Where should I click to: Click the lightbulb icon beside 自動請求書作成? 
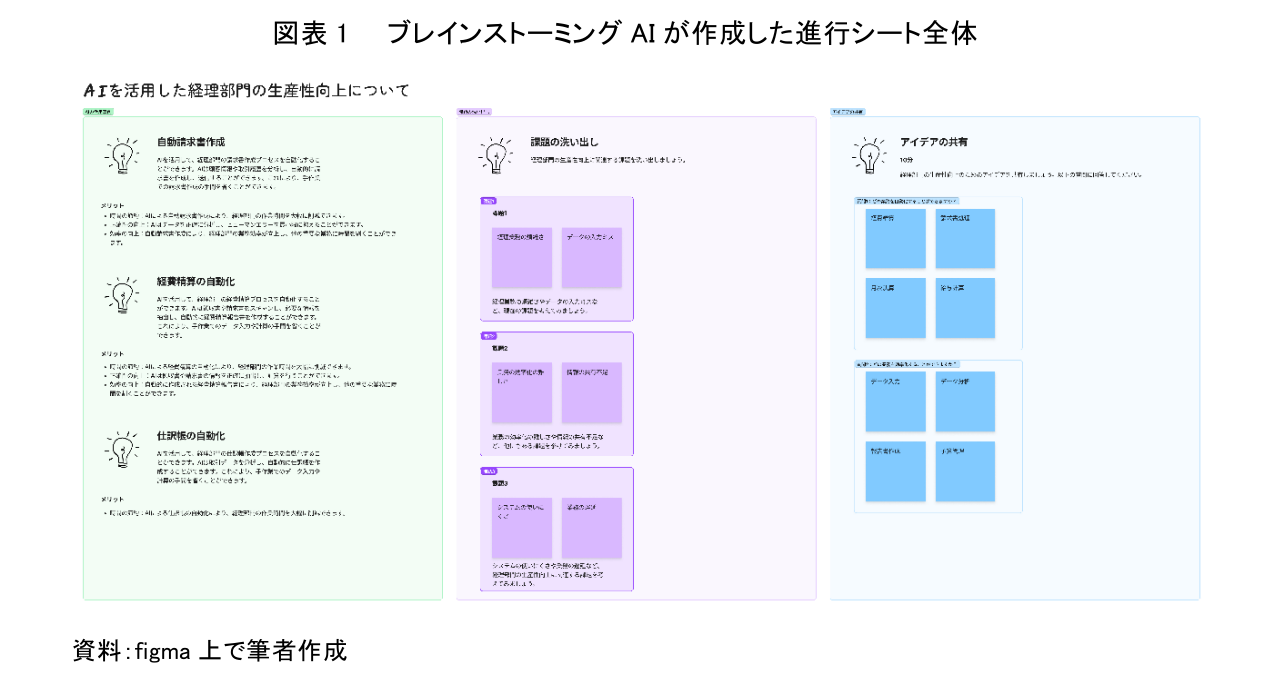tap(123, 155)
